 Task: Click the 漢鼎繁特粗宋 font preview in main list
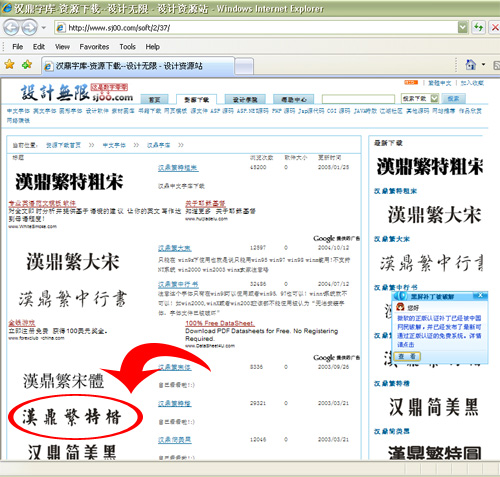[x=69, y=182]
